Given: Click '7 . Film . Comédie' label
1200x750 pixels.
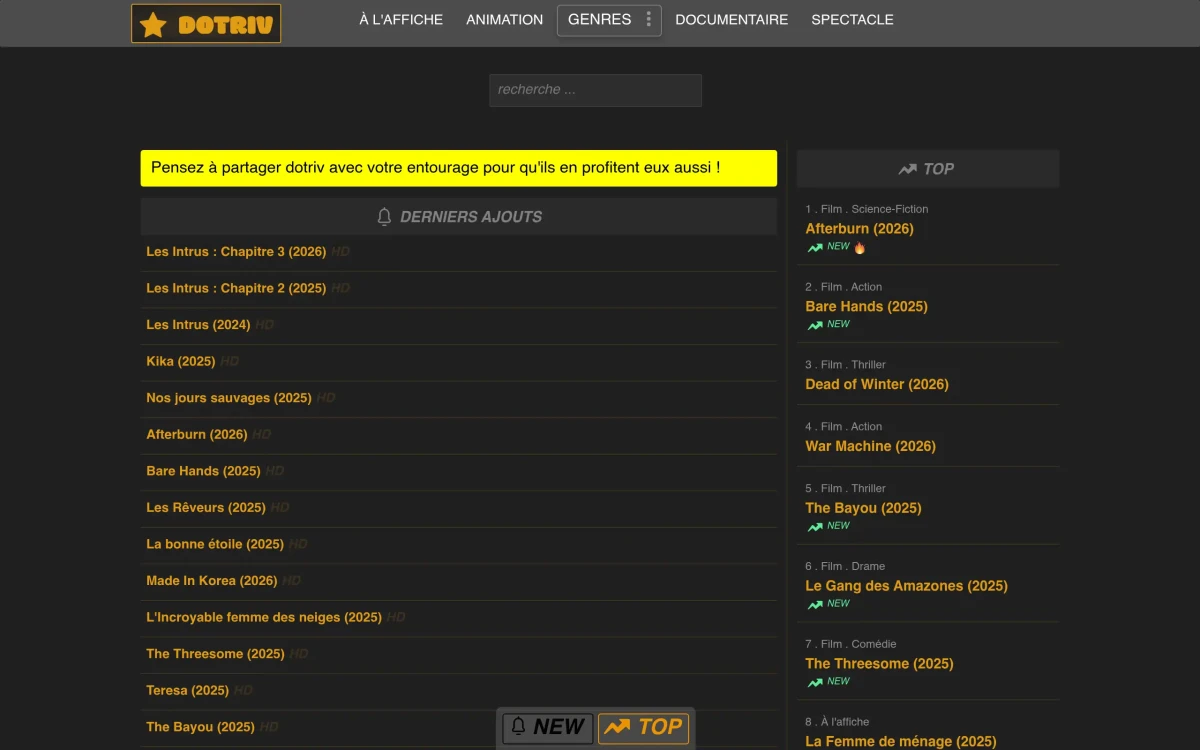Looking at the screenshot, I should click(851, 644).
